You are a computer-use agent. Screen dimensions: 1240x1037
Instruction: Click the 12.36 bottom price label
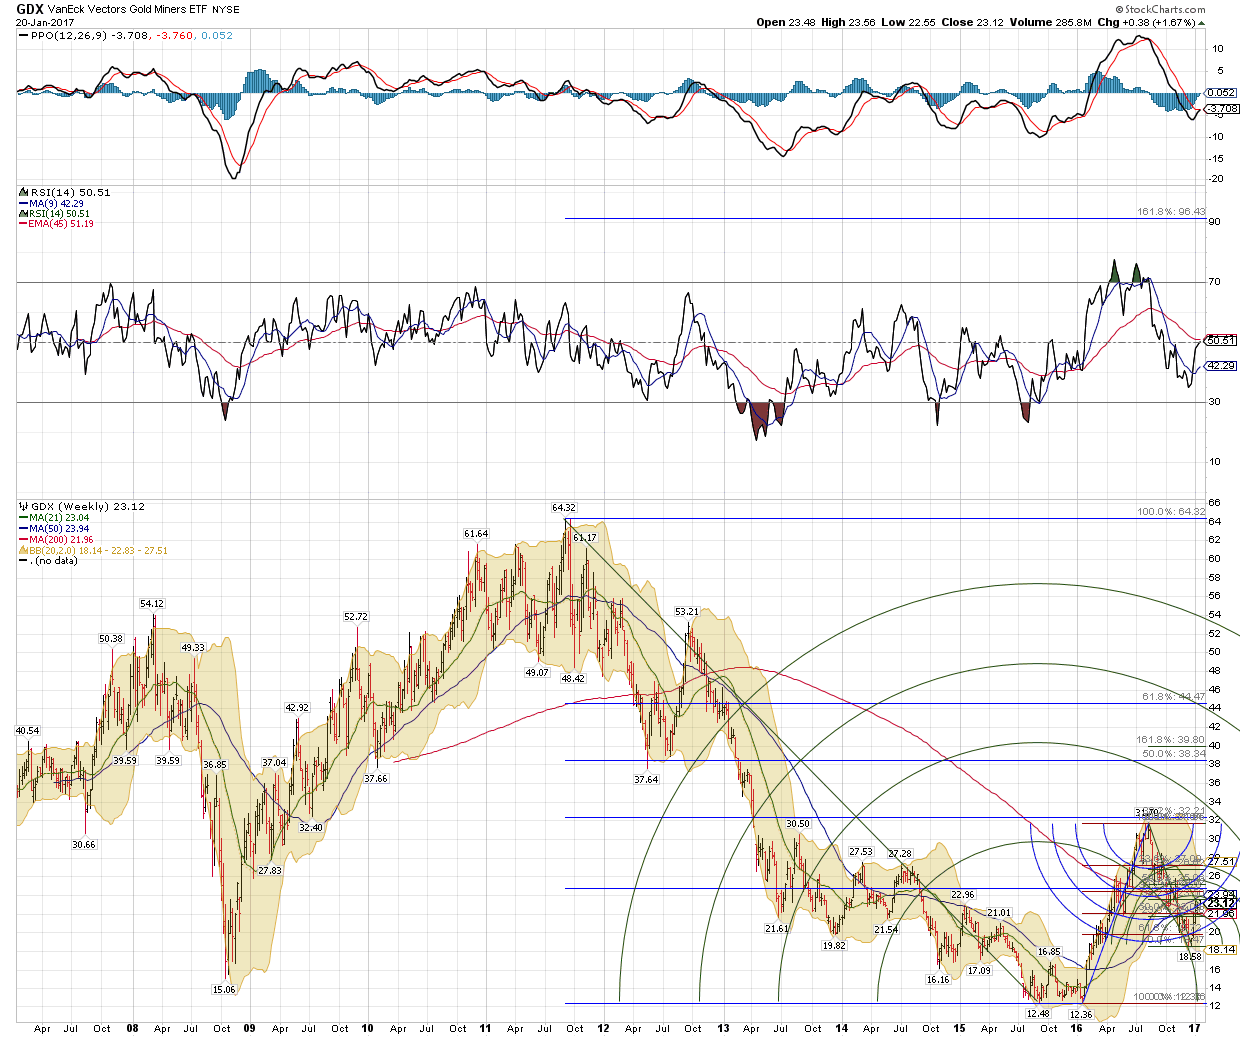1081,1014
